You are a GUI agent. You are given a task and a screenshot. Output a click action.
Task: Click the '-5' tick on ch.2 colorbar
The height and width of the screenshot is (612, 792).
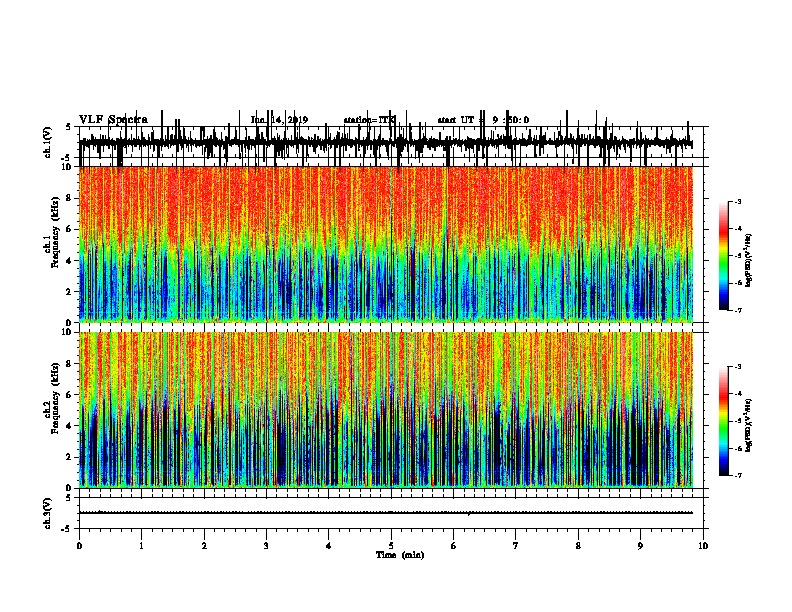(x=737, y=421)
